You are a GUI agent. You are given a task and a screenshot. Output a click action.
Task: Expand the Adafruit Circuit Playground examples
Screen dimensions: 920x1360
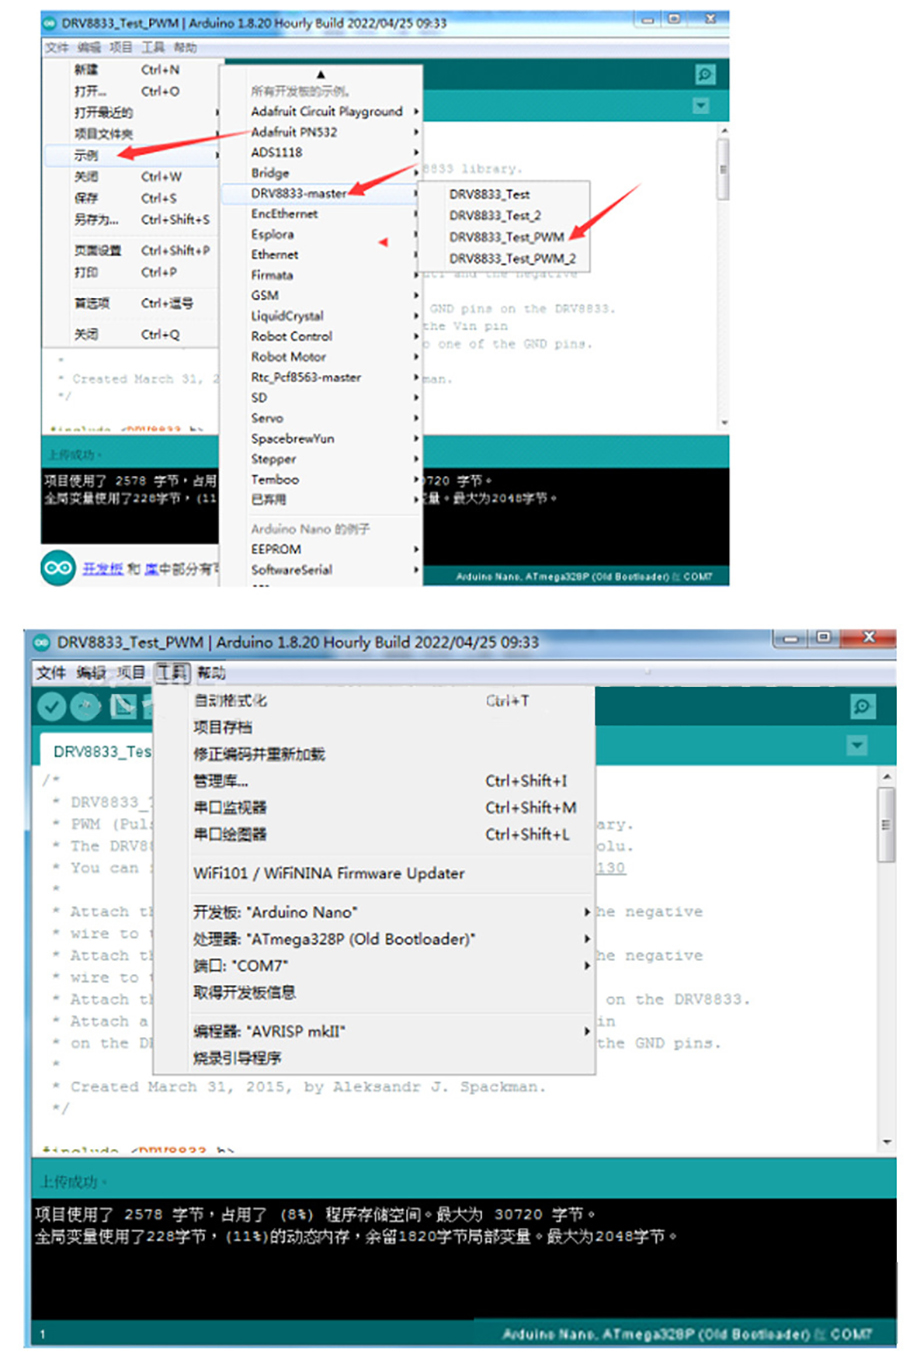point(321,111)
